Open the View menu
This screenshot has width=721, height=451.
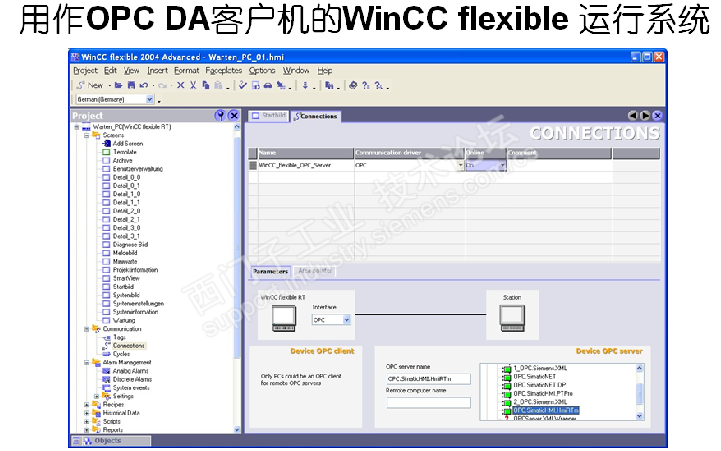(132, 71)
